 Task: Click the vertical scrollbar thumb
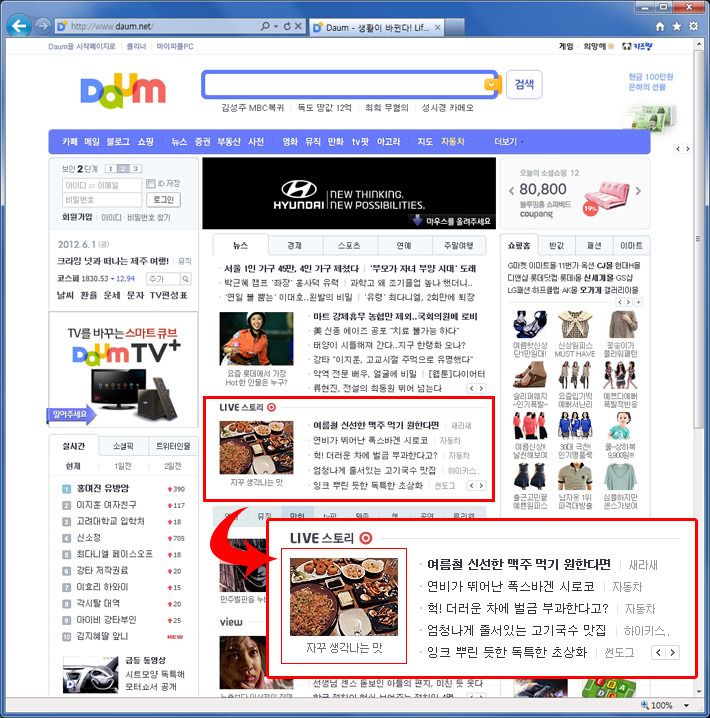(699, 238)
